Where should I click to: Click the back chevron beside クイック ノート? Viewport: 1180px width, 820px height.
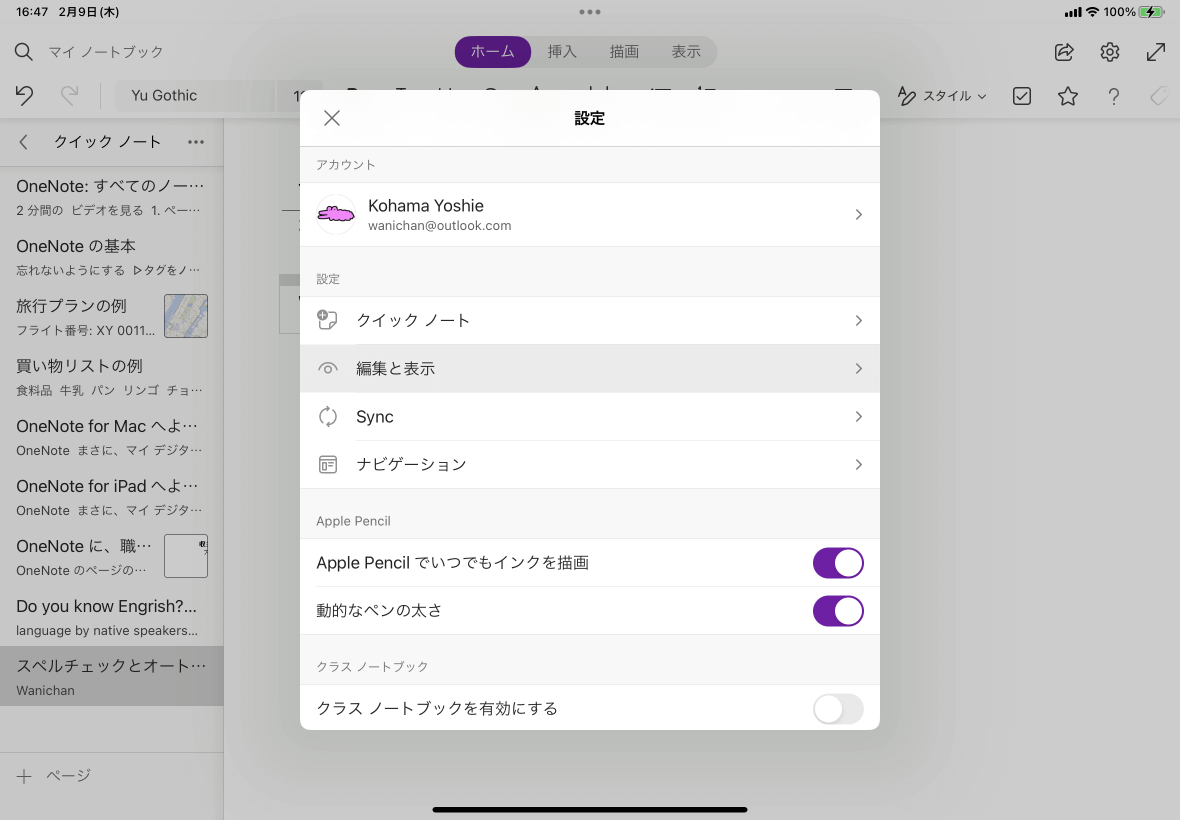coord(23,142)
